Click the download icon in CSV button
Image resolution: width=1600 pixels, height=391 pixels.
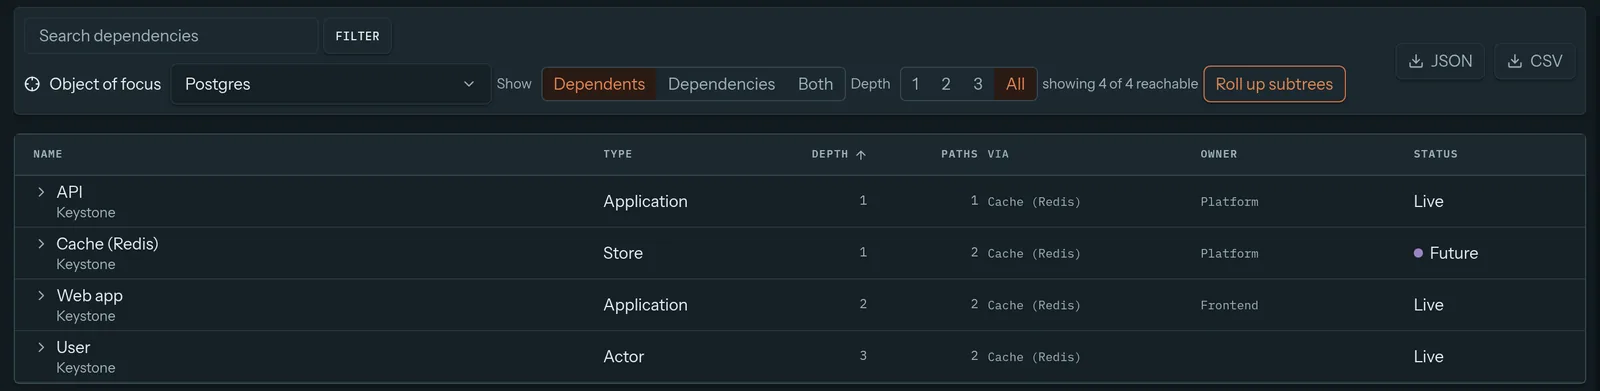click(1515, 61)
